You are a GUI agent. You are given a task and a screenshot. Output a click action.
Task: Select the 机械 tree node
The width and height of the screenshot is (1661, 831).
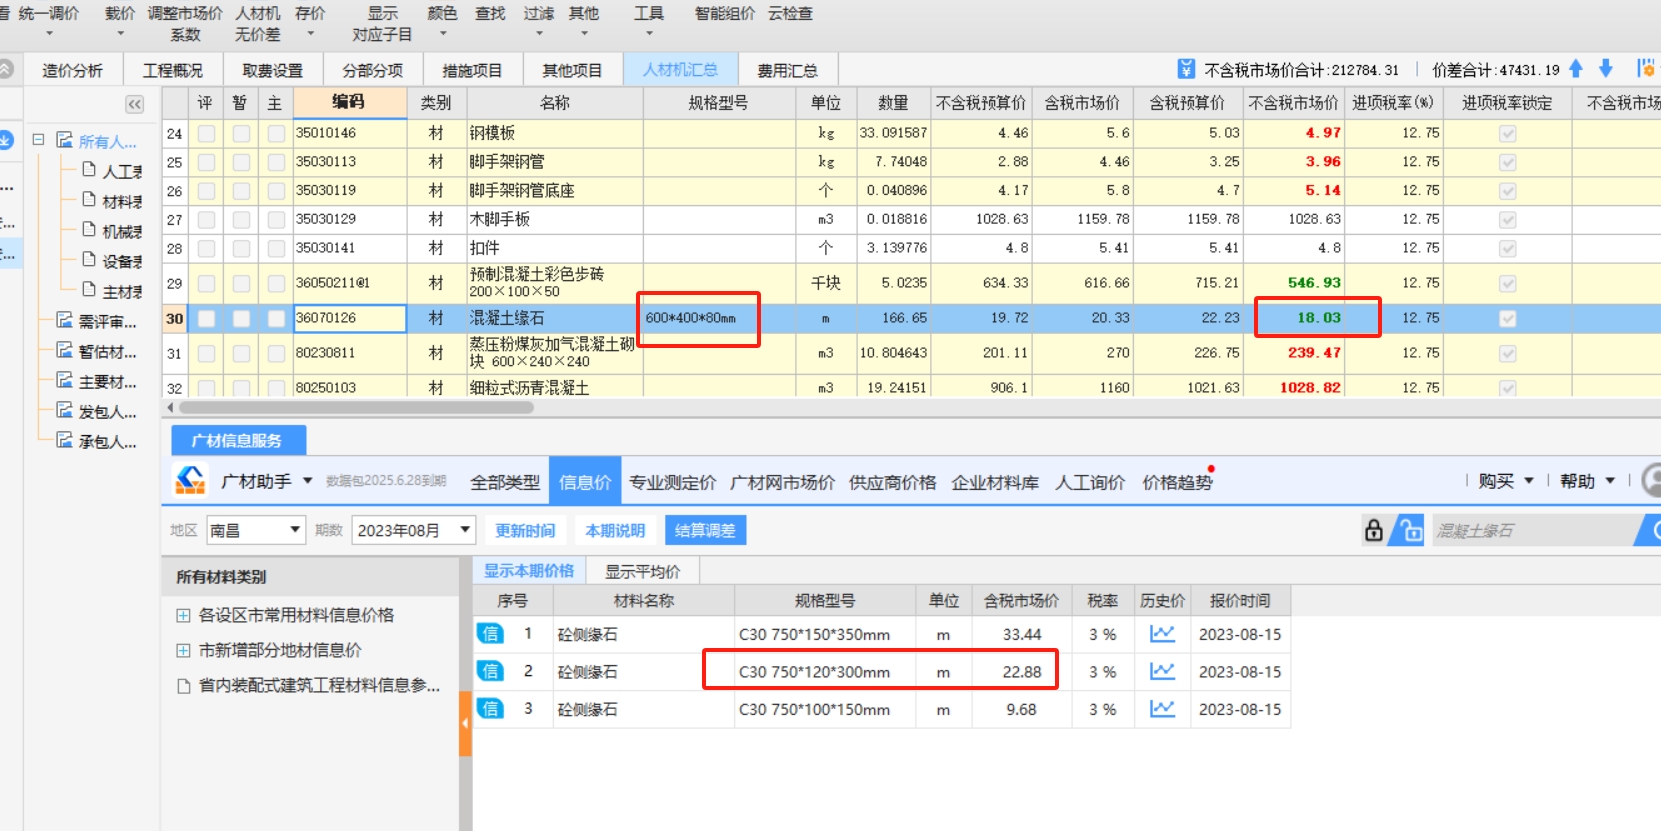click(x=112, y=231)
